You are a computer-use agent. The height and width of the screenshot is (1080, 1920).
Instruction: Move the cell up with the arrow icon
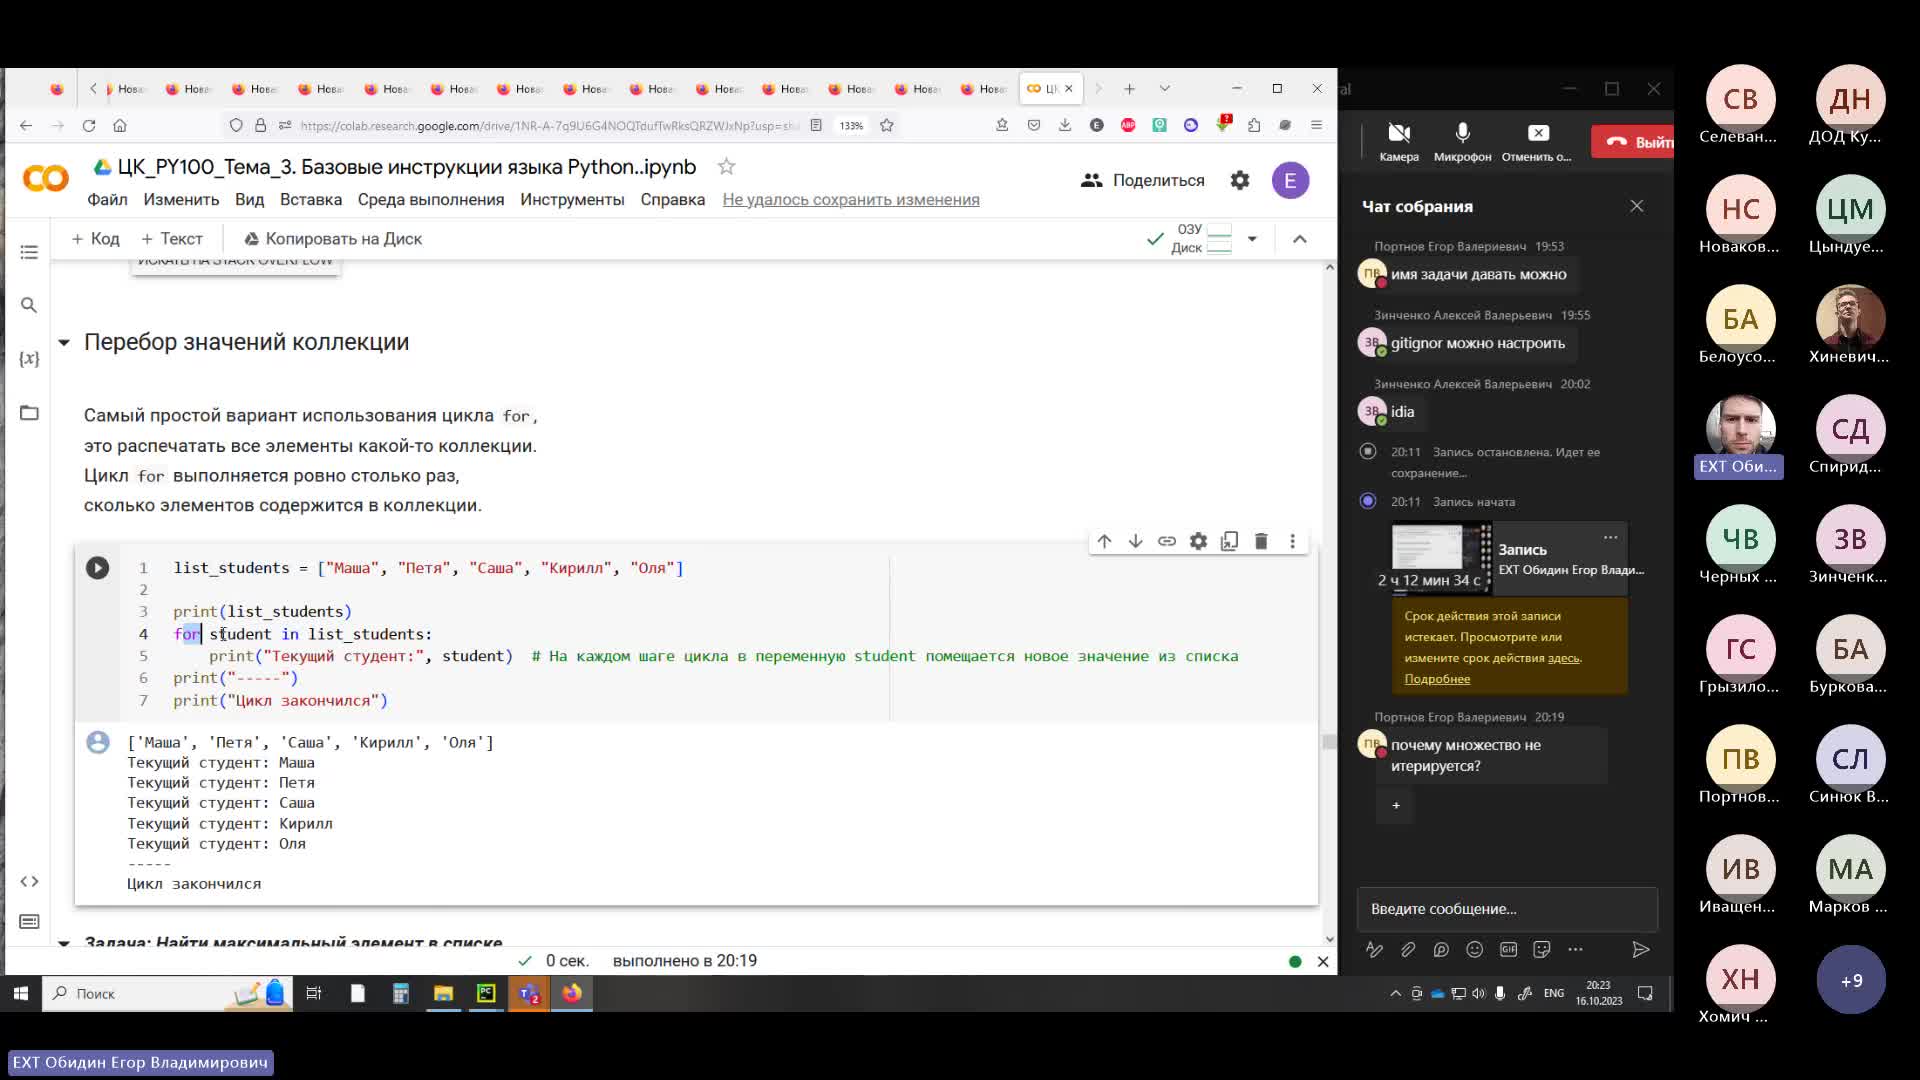click(1104, 541)
